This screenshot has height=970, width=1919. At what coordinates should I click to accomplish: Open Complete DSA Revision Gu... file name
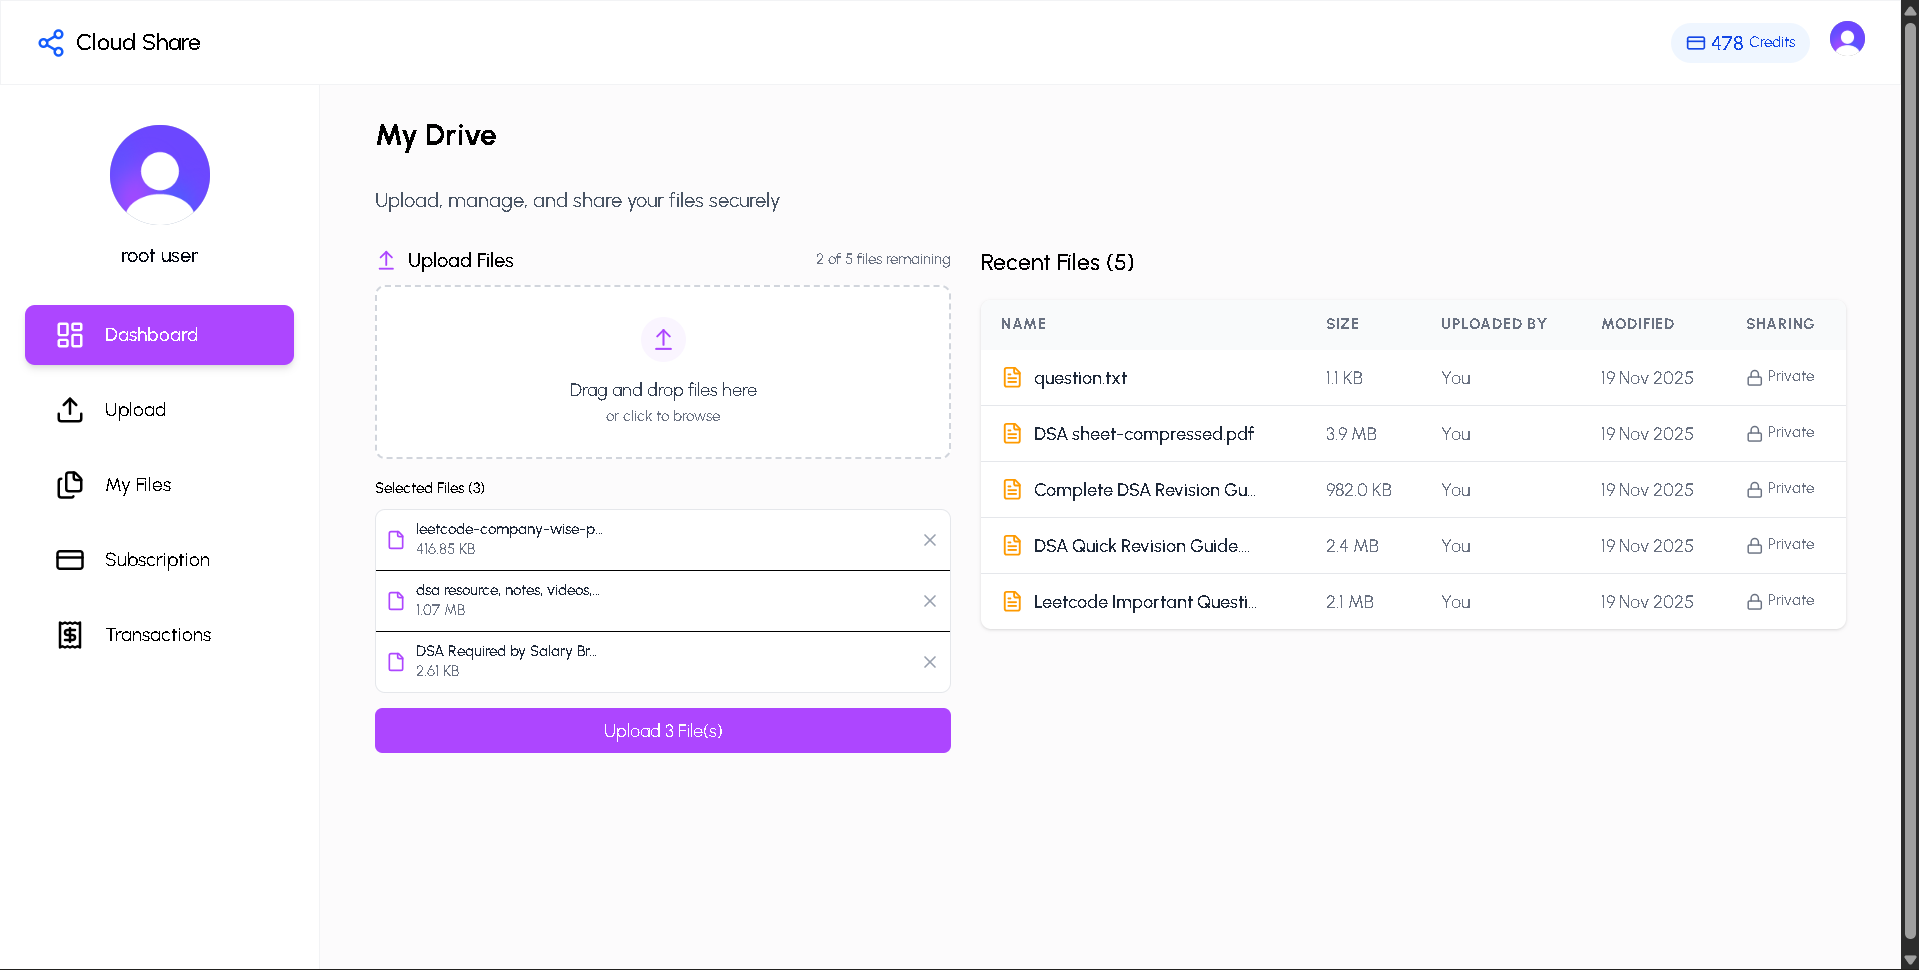1145,490
